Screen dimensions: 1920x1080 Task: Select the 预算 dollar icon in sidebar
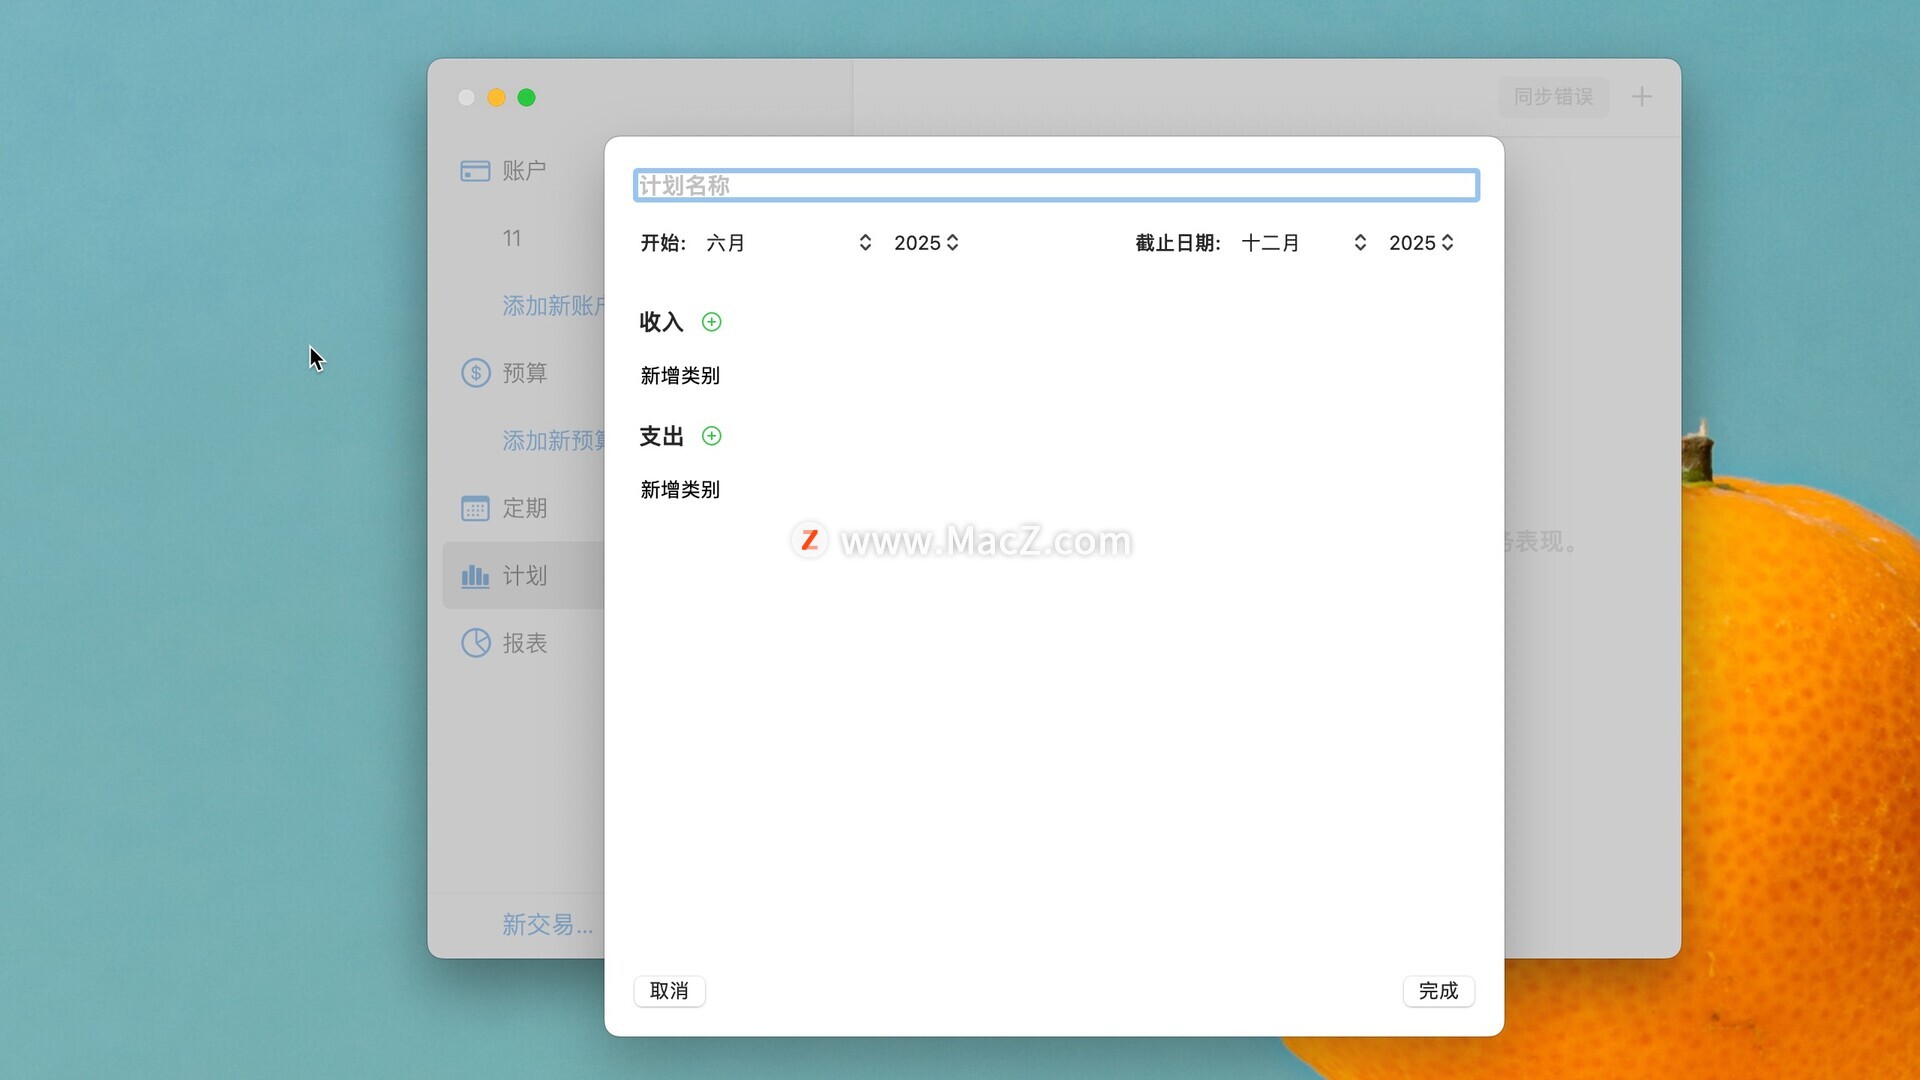[476, 373]
